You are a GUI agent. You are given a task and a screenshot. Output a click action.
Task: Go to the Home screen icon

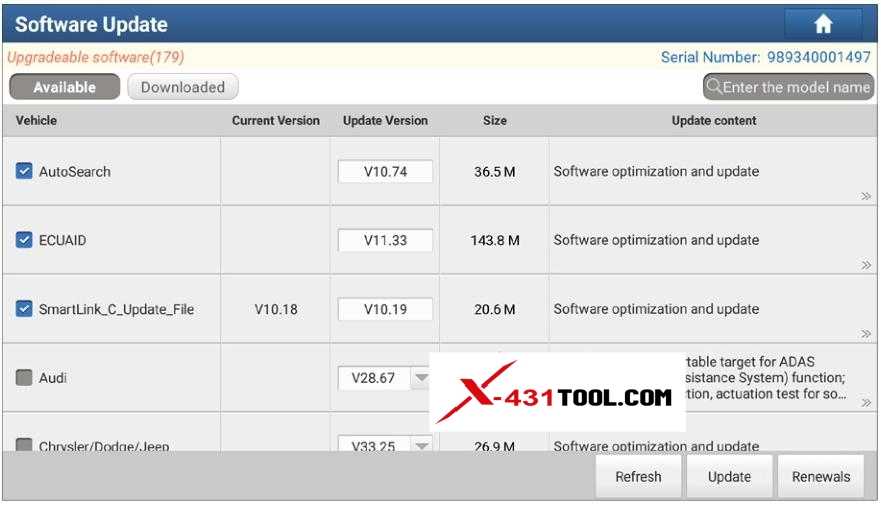tap(823, 24)
